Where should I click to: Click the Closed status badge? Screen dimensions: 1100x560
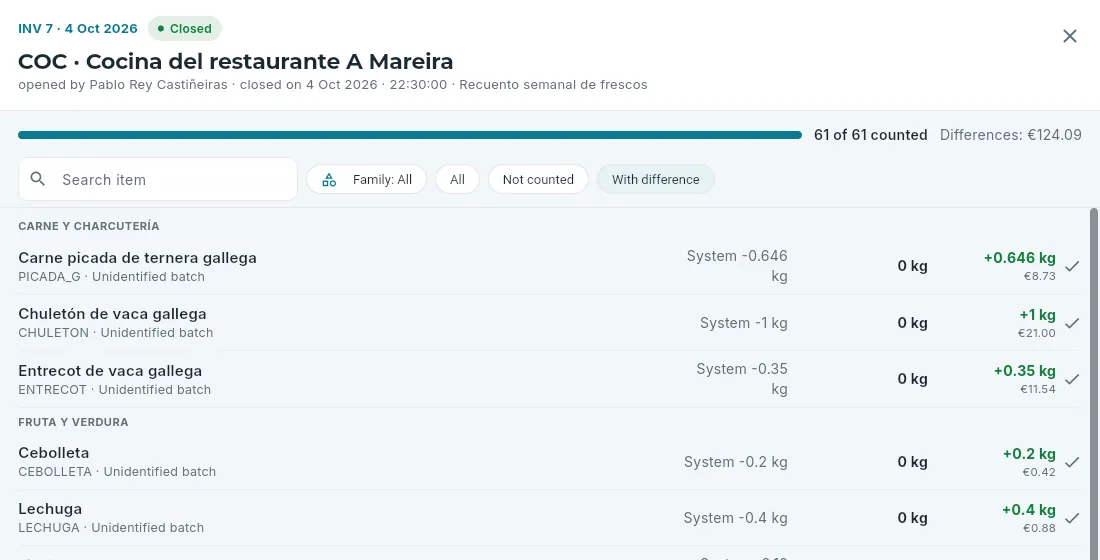pos(185,29)
